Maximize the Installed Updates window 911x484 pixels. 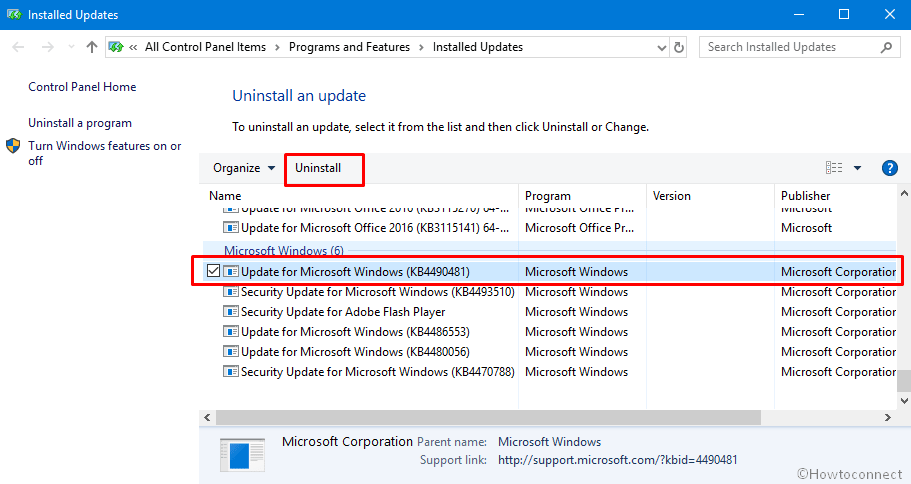[844, 15]
